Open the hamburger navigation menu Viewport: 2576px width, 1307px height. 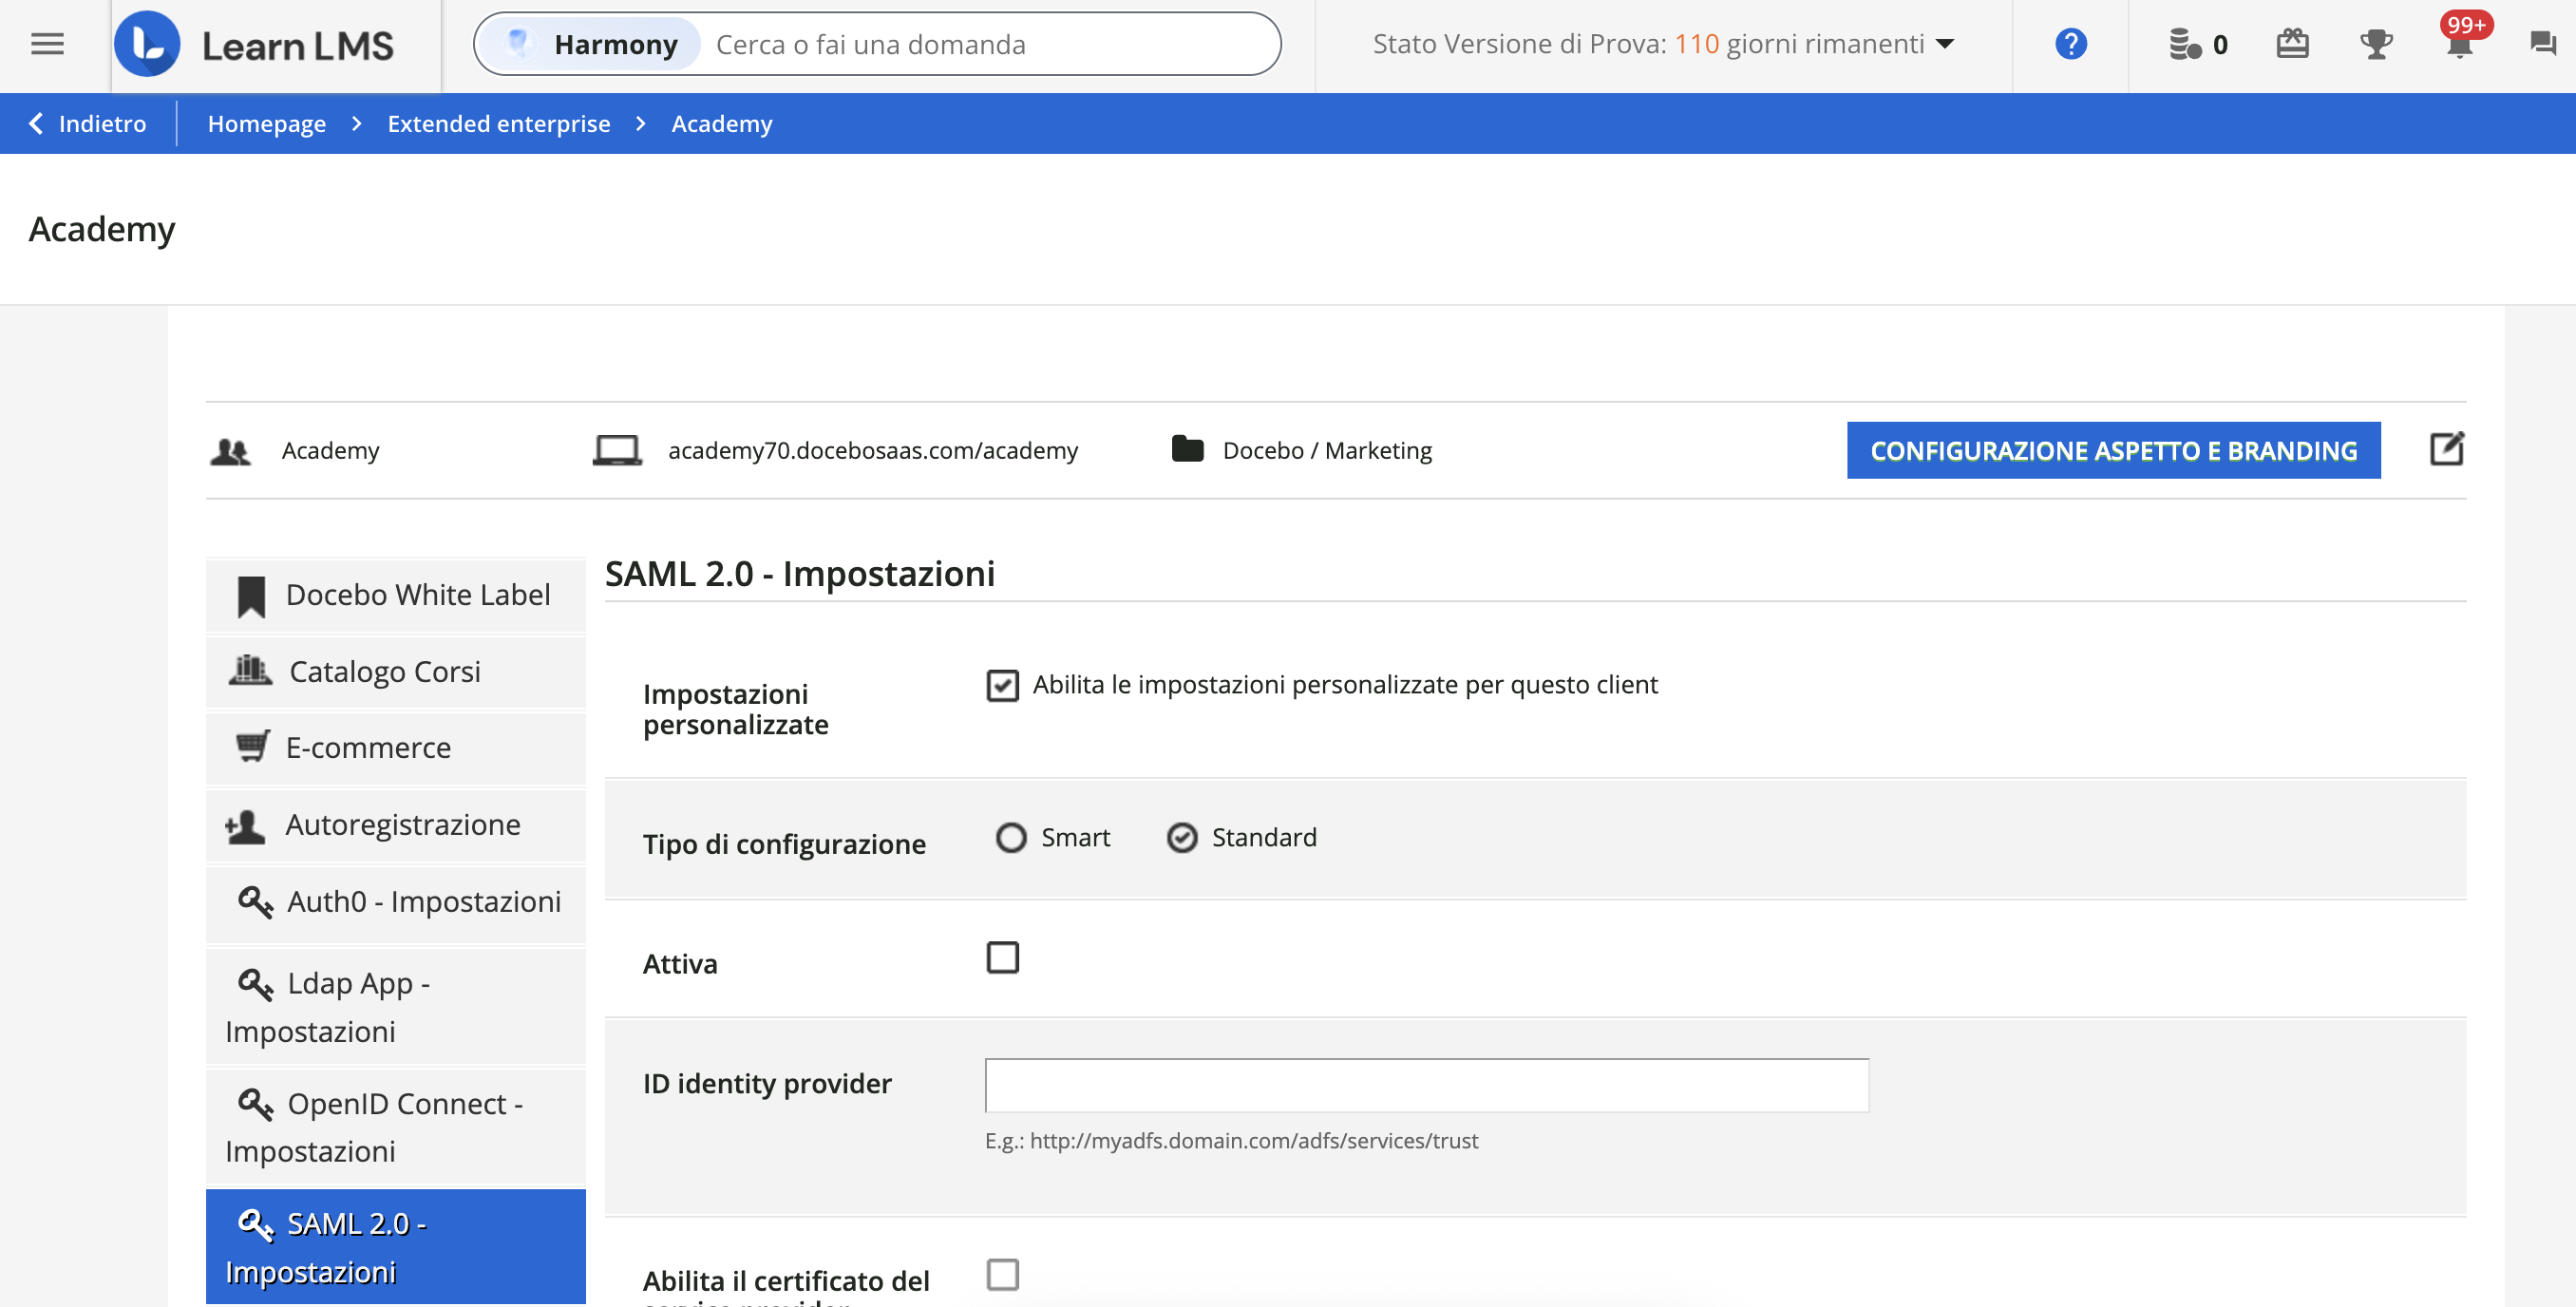pyautogui.click(x=46, y=44)
